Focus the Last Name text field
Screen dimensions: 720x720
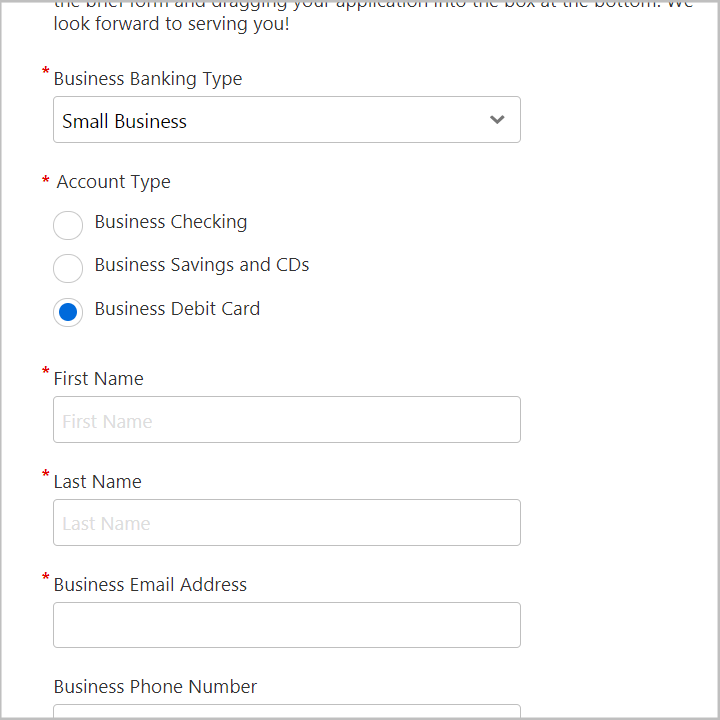point(287,523)
